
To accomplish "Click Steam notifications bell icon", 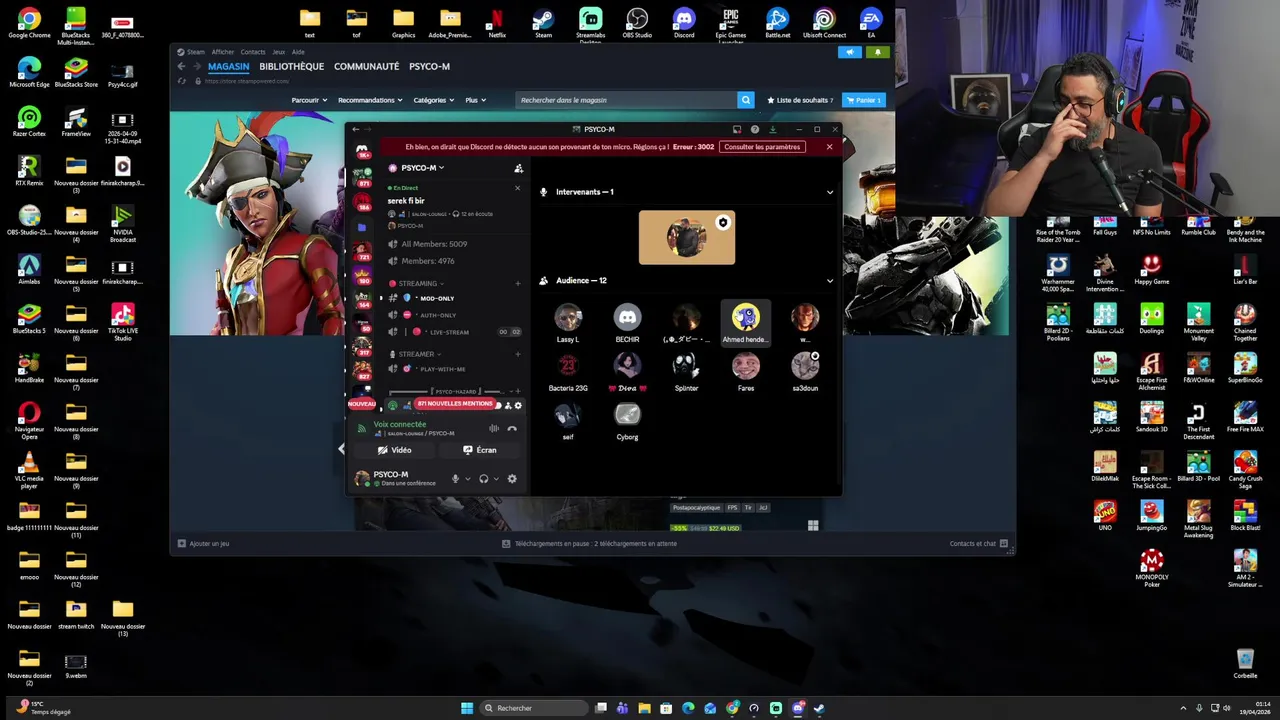I will click(878, 52).
